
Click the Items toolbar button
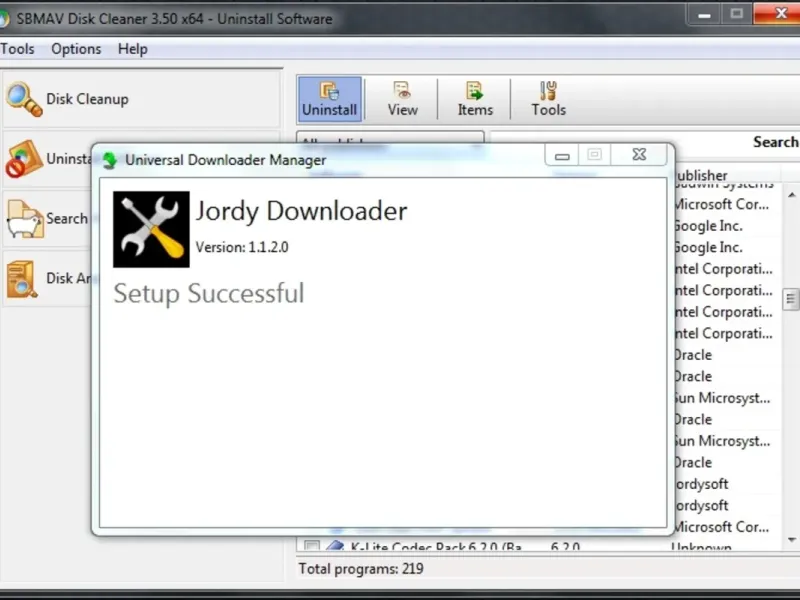coord(475,99)
